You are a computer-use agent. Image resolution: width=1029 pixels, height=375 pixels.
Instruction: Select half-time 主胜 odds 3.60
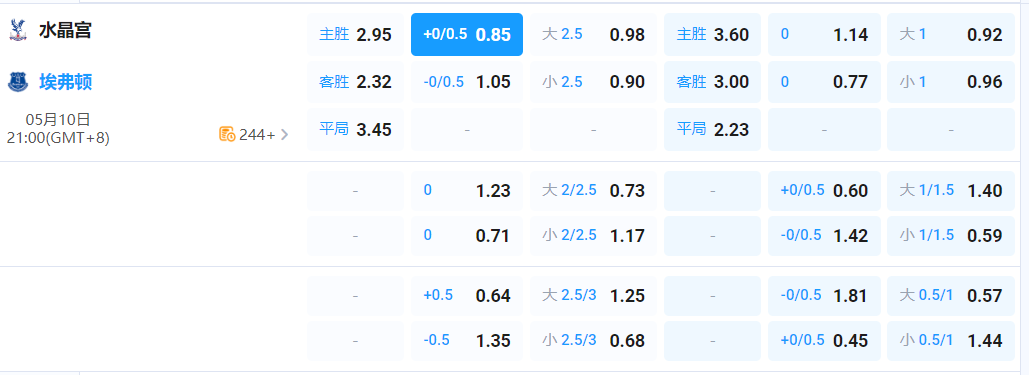(713, 35)
